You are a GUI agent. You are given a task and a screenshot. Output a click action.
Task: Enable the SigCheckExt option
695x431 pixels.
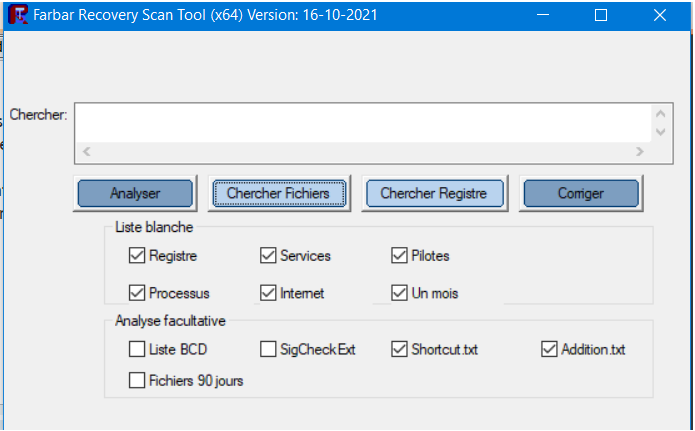(268, 349)
